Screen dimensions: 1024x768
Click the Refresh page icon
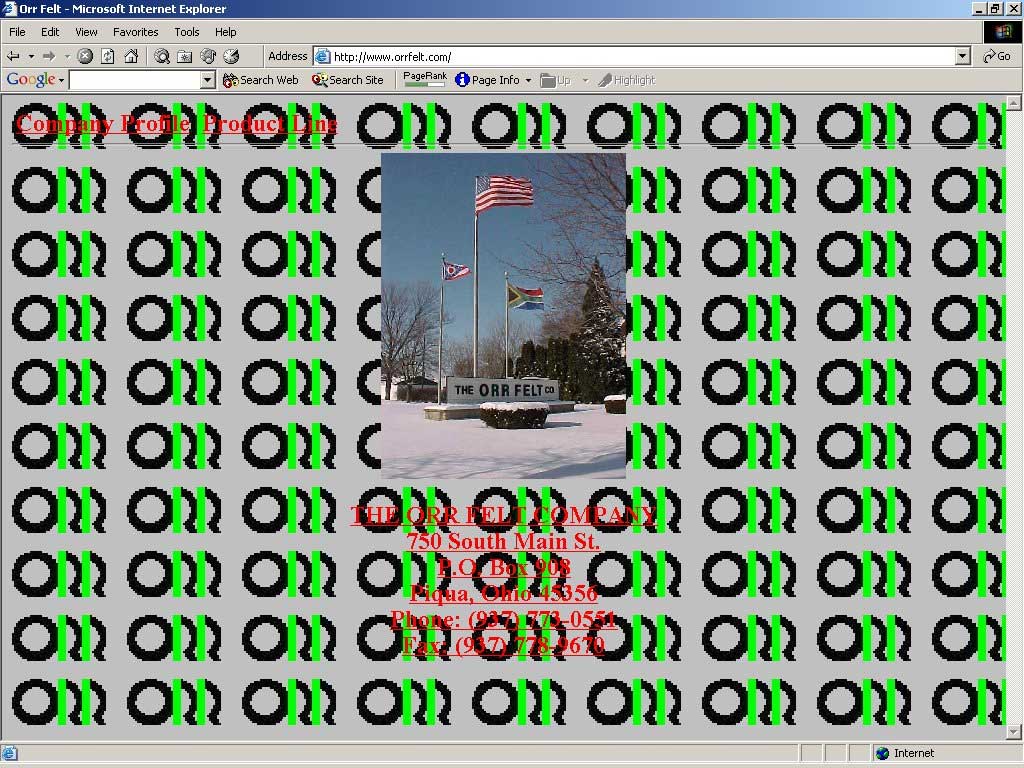click(x=108, y=57)
